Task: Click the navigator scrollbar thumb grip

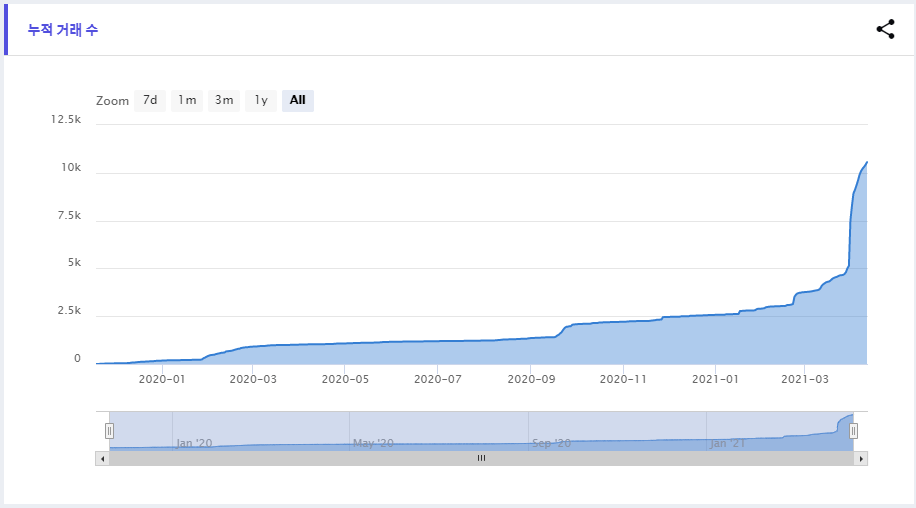Action: click(x=481, y=458)
